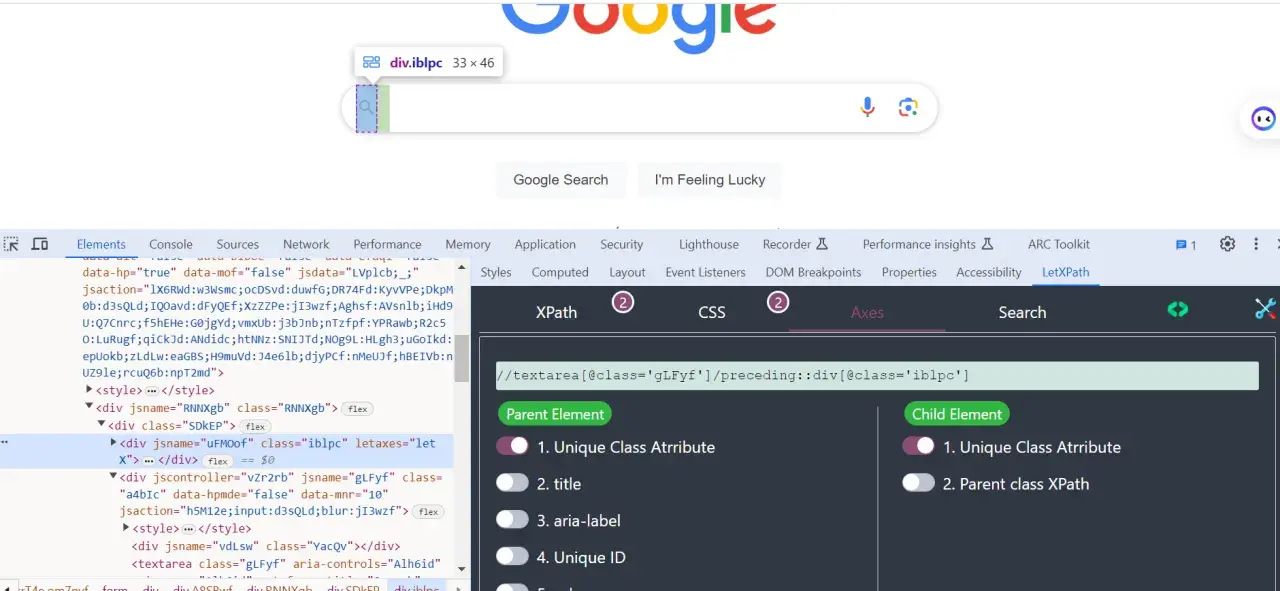The height and width of the screenshot is (591, 1280).
Task: Select the LetXPath Search tab
Action: click(1022, 312)
